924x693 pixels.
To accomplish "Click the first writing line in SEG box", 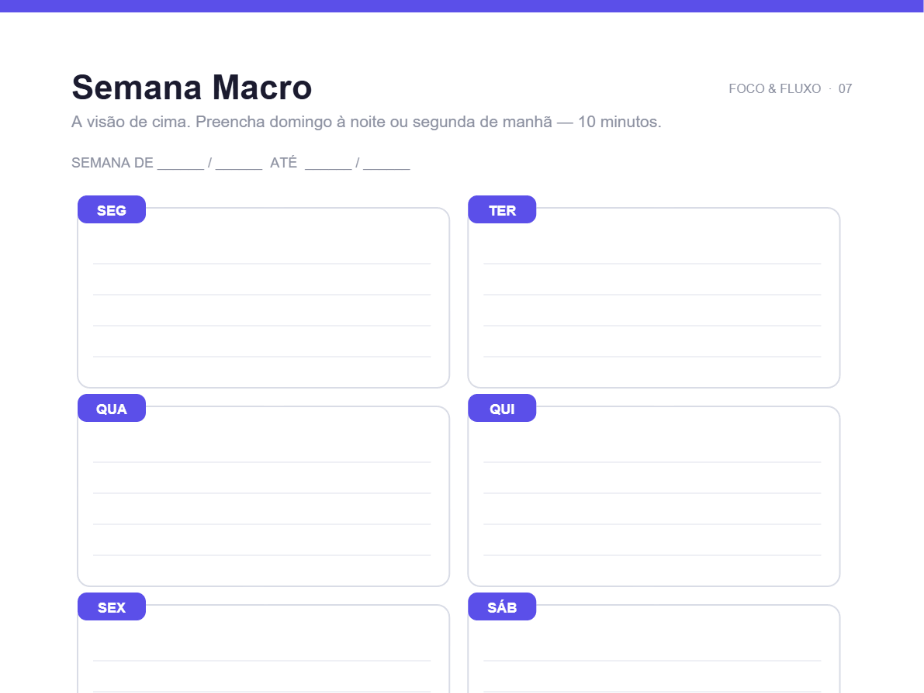I will pos(262,263).
